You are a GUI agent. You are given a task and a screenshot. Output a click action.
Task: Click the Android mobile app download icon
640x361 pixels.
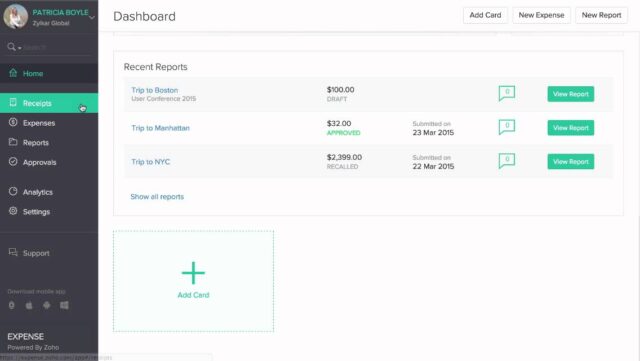tap(47, 305)
